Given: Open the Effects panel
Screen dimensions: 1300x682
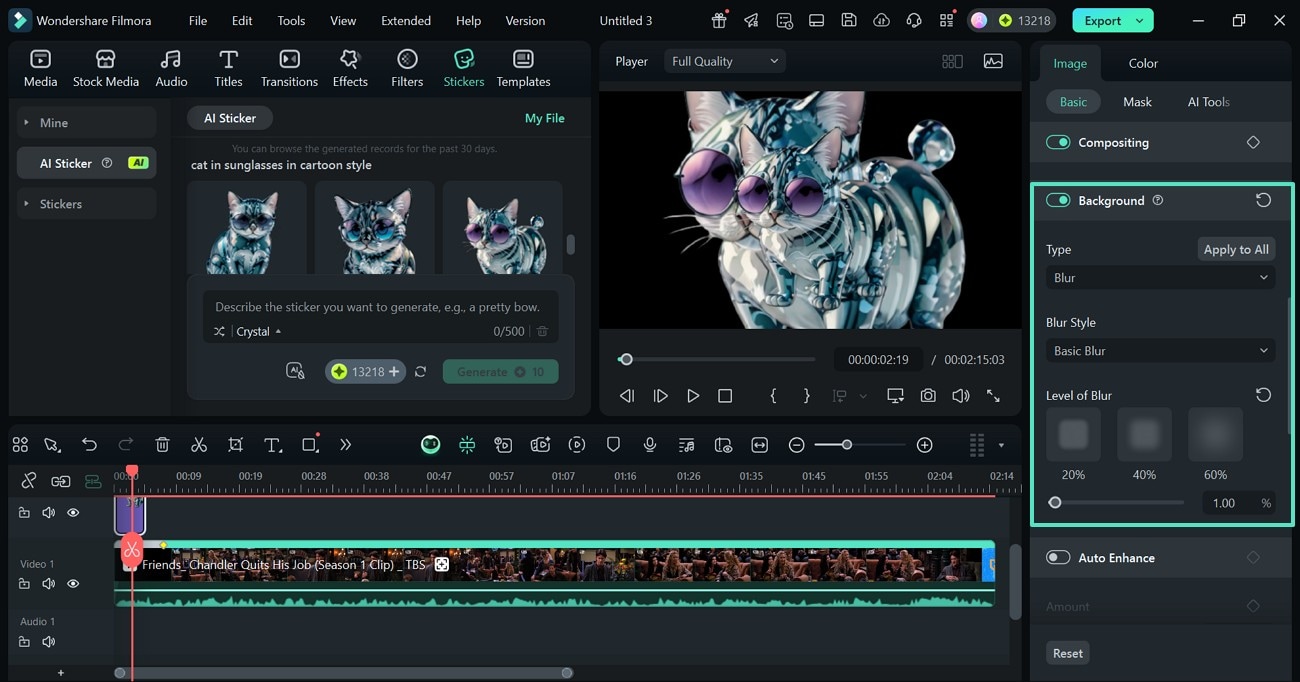Looking at the screenshot, I should (350, 68).
